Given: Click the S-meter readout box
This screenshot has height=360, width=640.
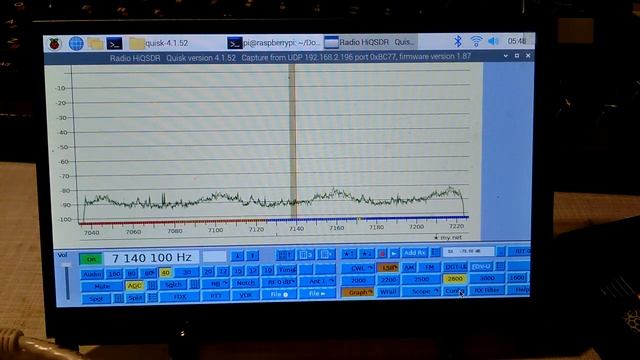Looking at the screenshot, I should click(x=468, y=251).
